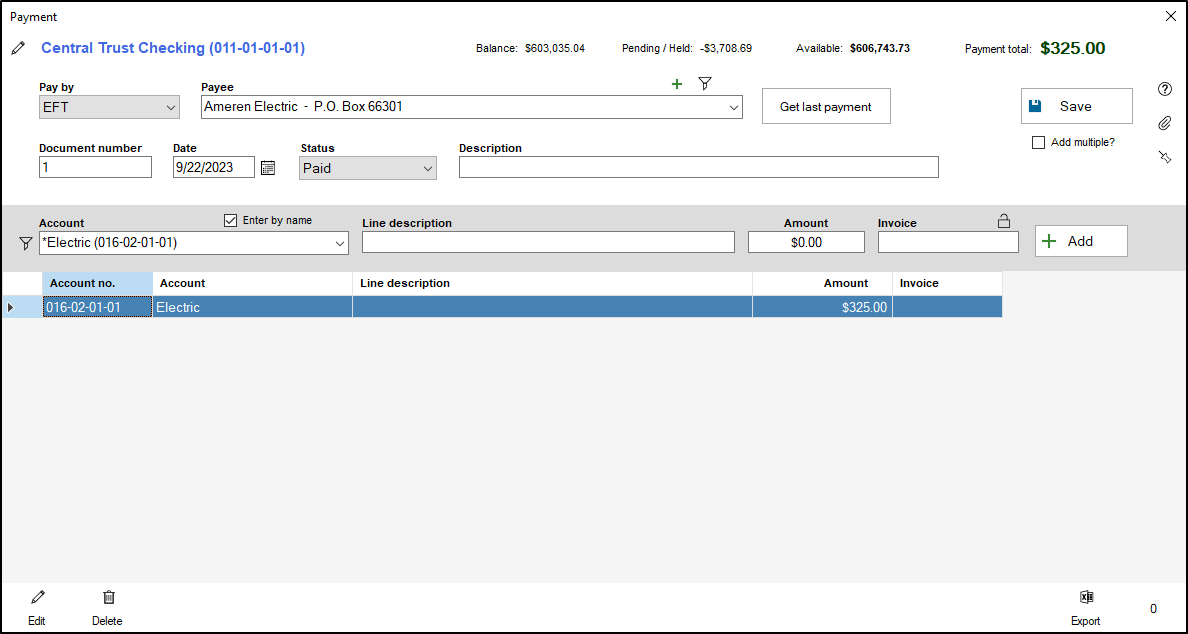Viewport: 1188px width, 634px height.
Task: Click the empty Invoice cell in the Electric row
Action: click(x=947, y=307)
